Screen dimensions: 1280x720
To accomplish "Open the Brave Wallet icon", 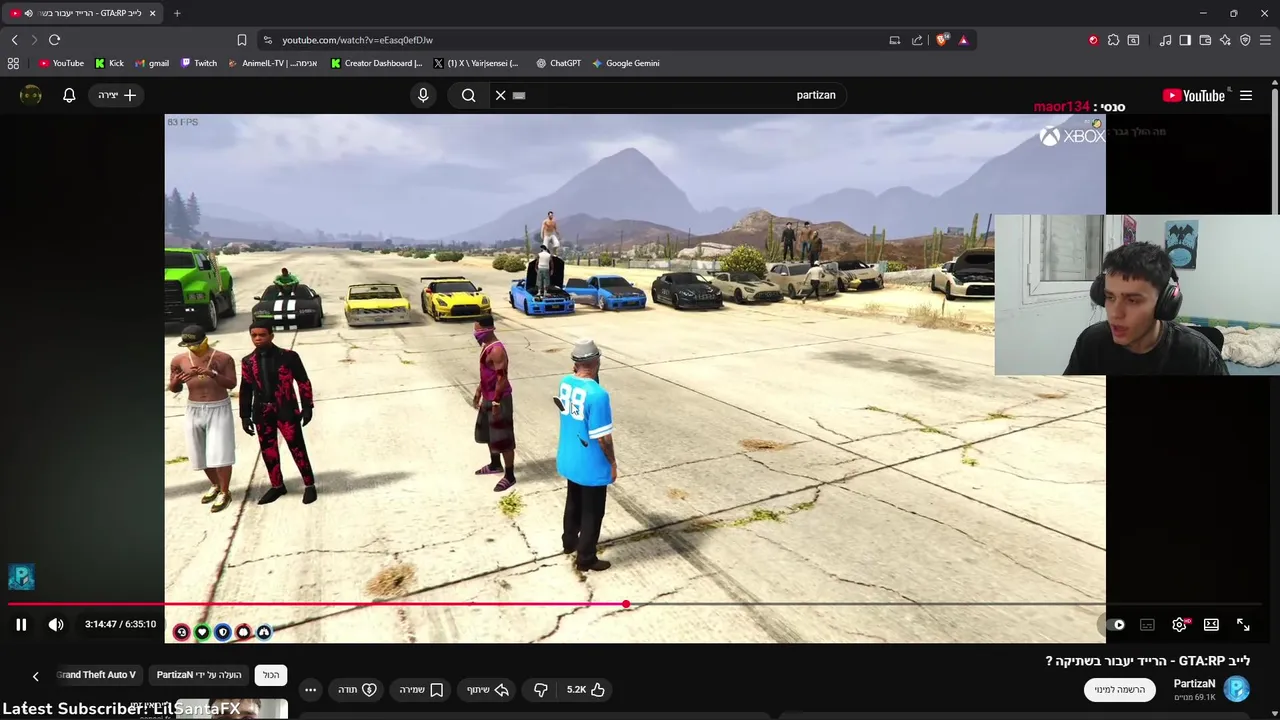I will [x=1205, y=40].
